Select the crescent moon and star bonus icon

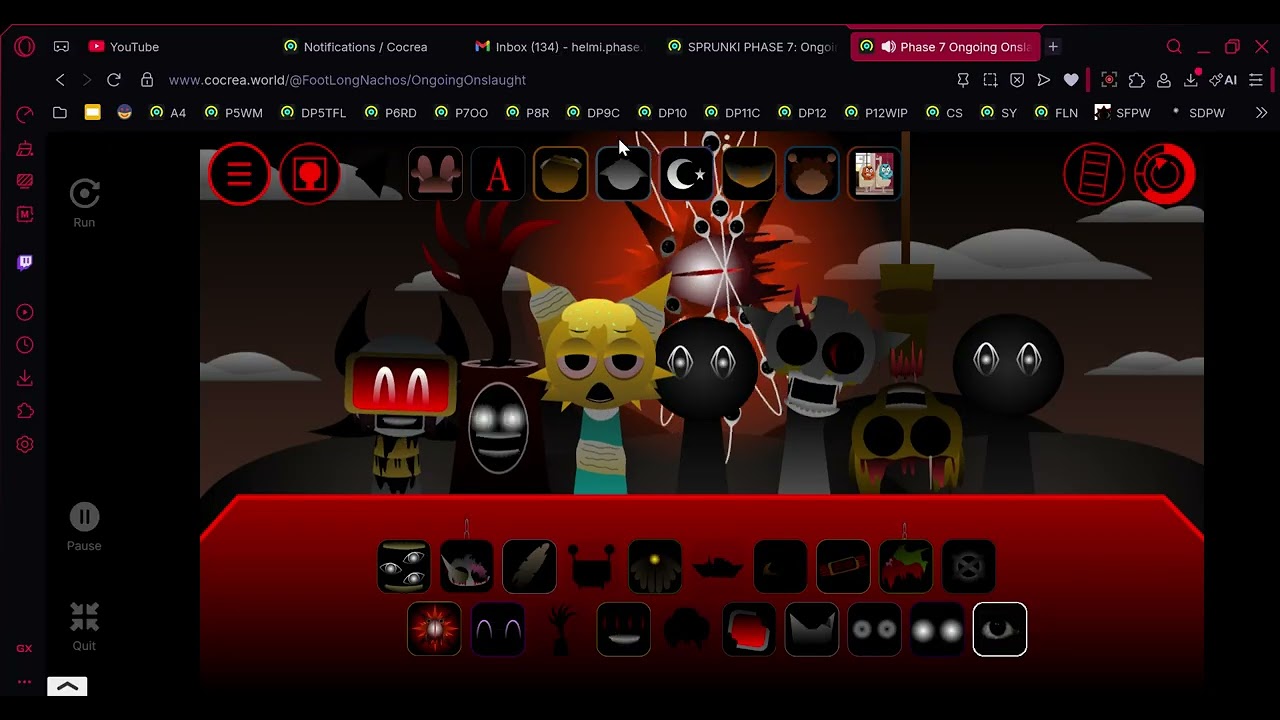(x=686, y=174)
